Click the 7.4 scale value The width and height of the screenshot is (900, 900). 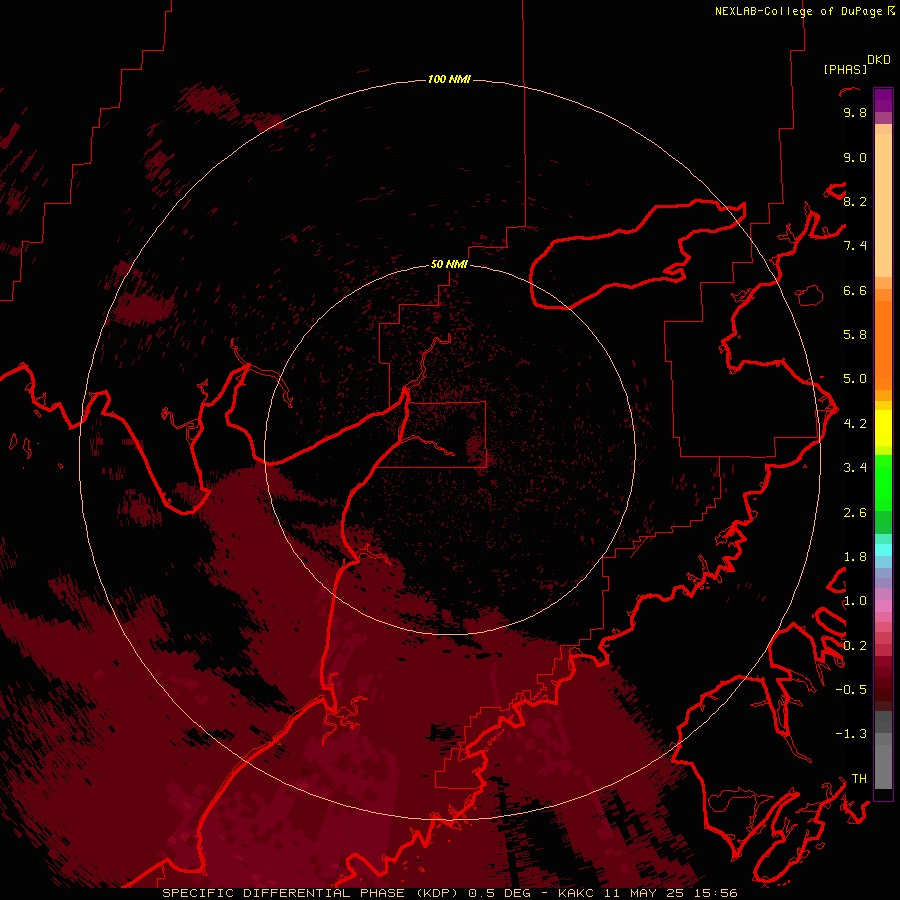coord(855,246)
